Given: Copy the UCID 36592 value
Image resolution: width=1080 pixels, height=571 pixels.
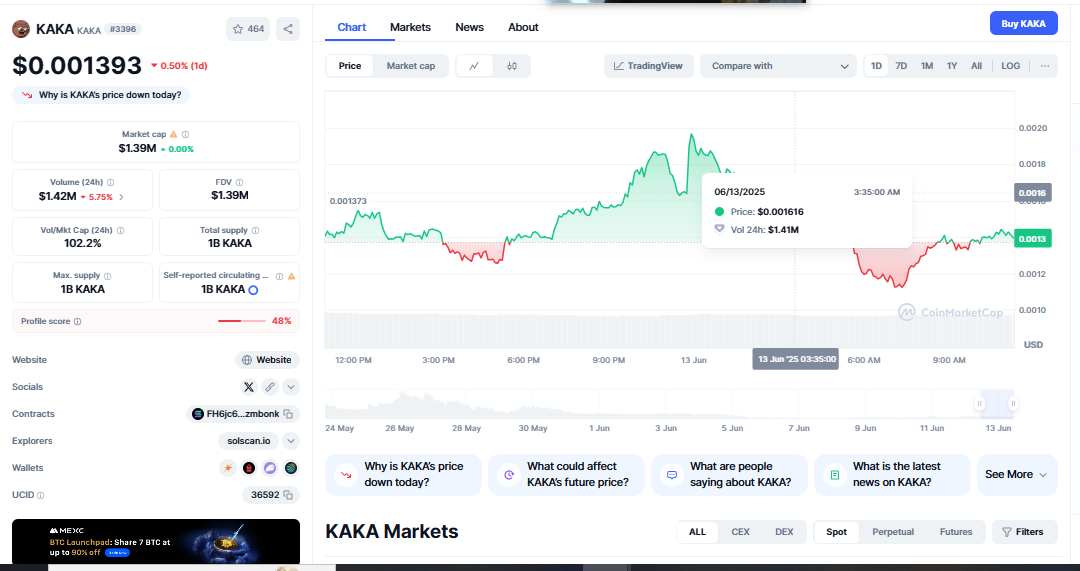Looking at the screenshot, I should [x=289, y=495].
